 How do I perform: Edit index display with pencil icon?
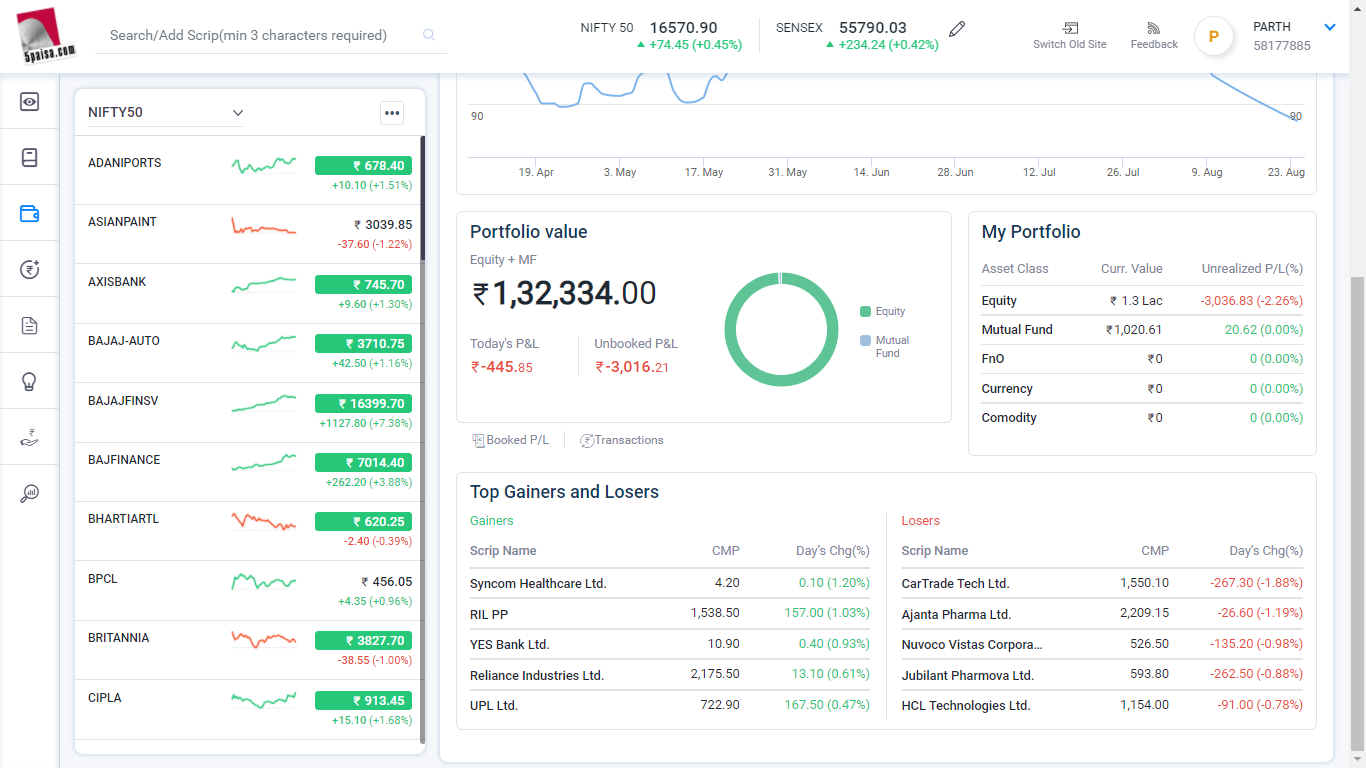tap(957, 29)
